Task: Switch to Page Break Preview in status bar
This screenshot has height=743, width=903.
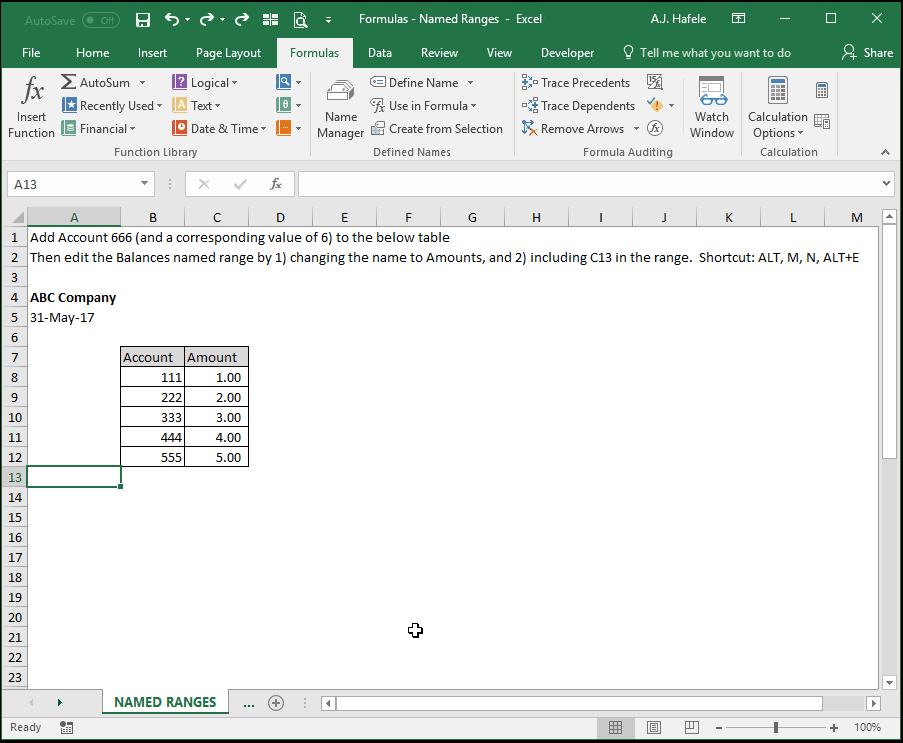Action: [x=692, y=727]
